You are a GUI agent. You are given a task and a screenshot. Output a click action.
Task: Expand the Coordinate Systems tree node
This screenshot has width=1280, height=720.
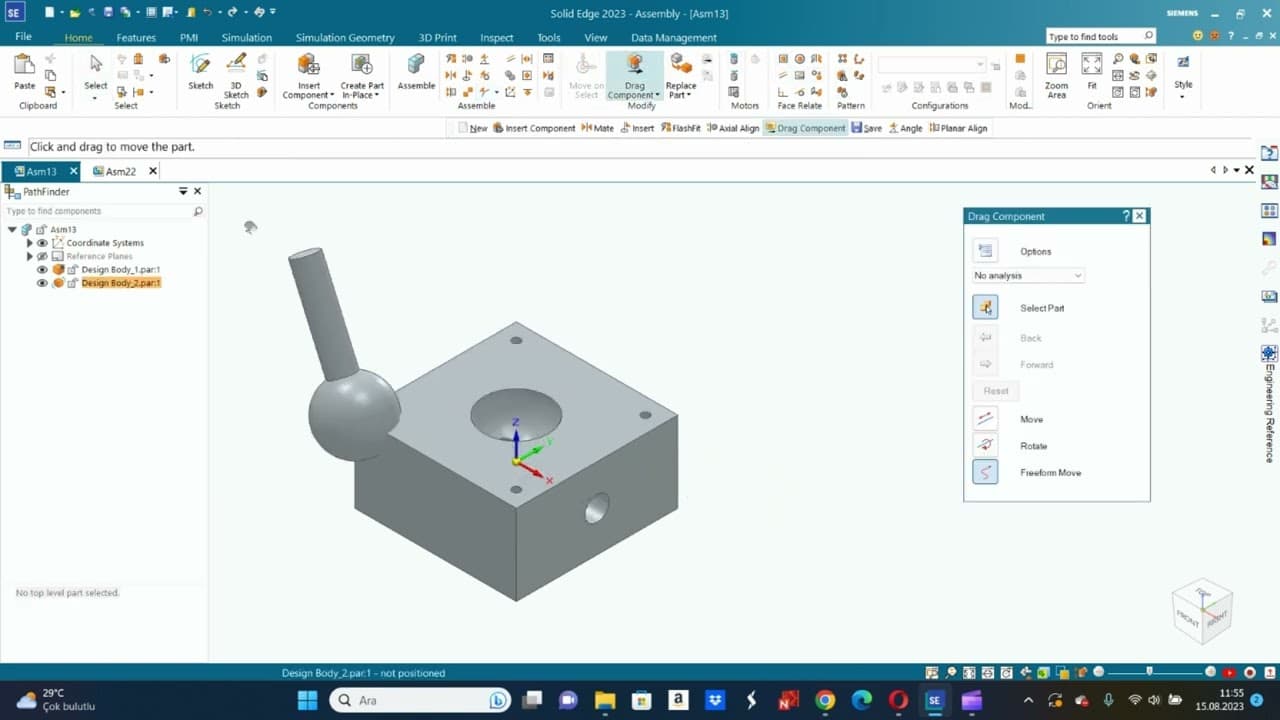29,243
